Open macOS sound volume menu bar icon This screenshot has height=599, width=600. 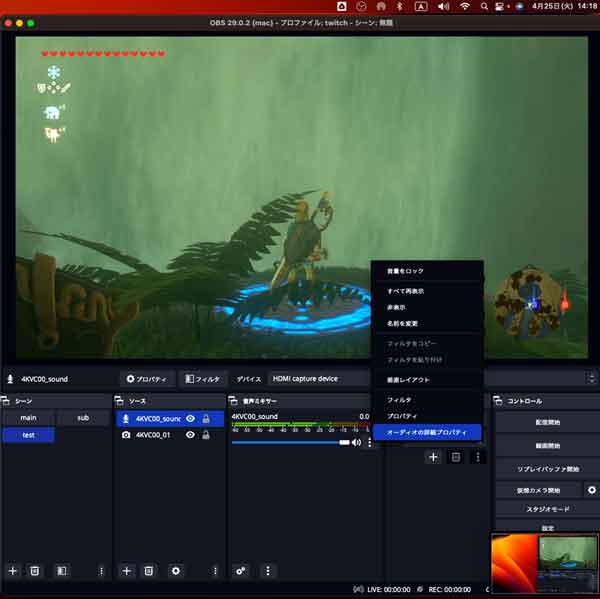[x=443, y=6]
